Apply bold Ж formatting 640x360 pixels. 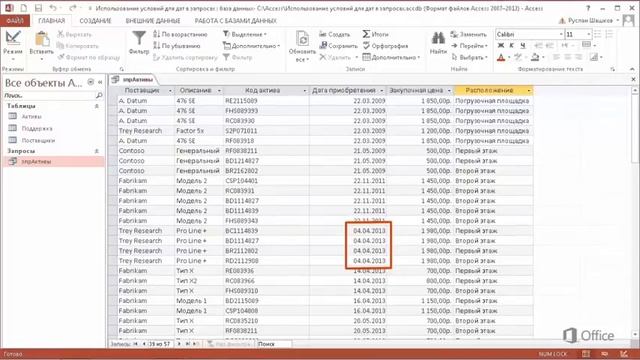(x=501, y=45)
